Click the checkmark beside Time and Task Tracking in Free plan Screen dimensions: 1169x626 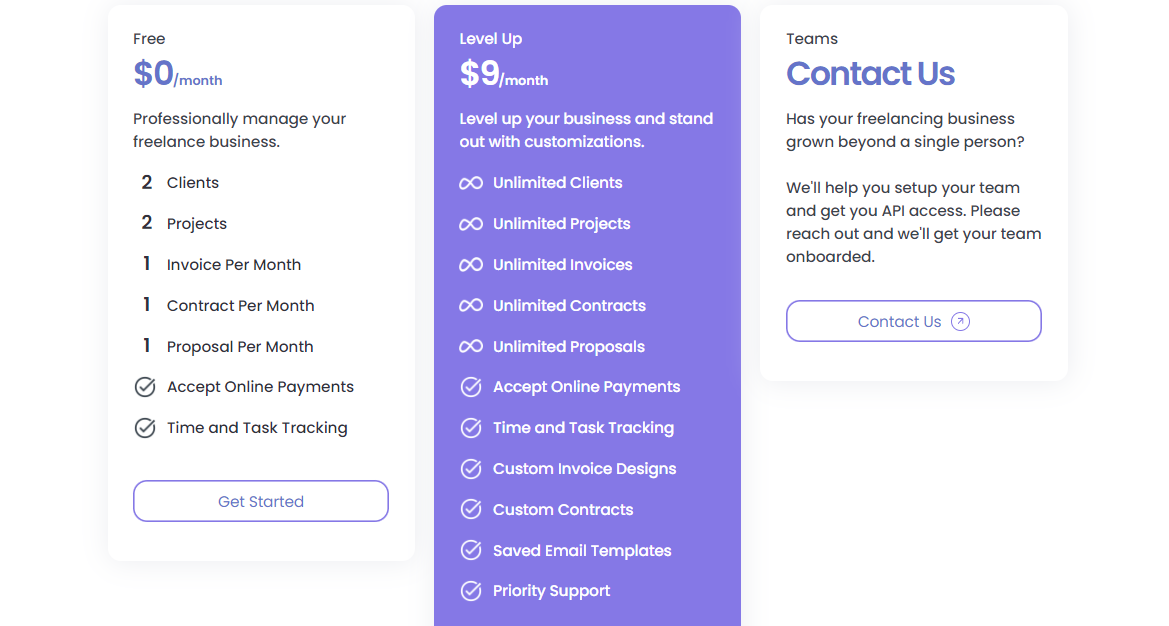pos(145,427)
